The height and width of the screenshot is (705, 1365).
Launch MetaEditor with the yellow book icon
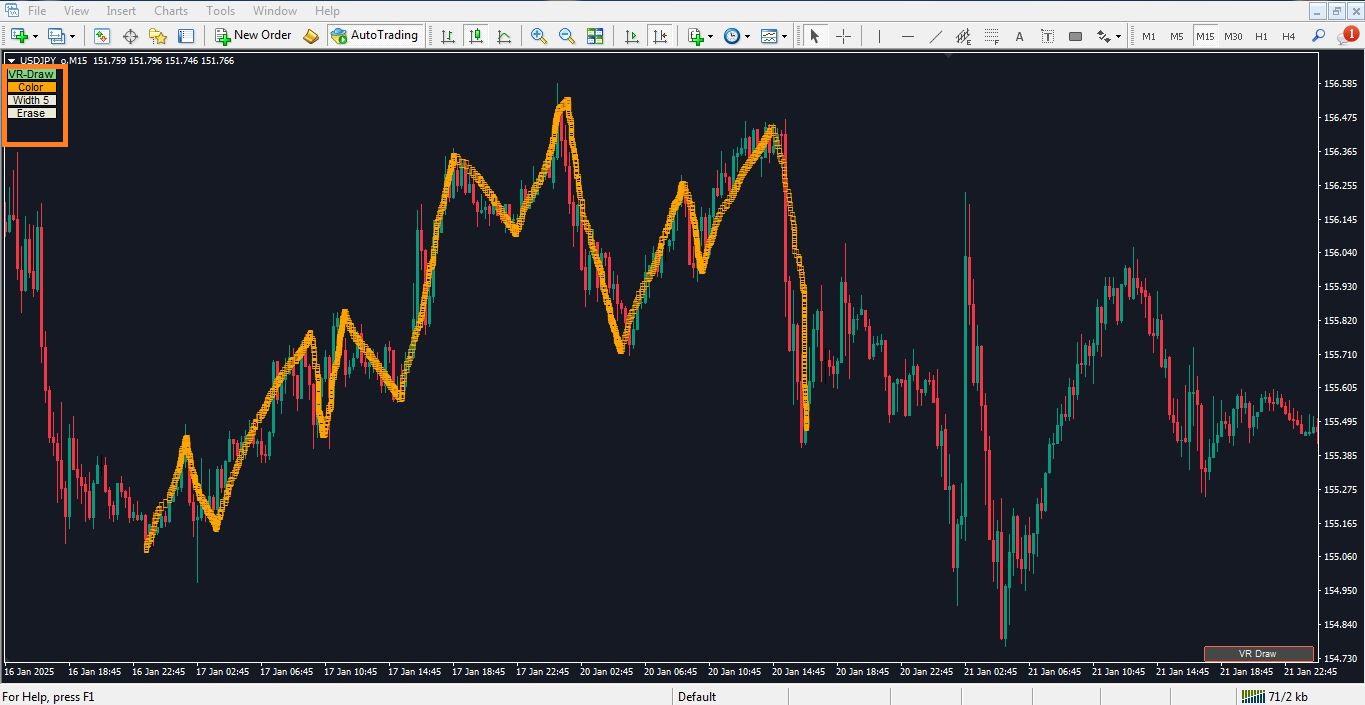[x=311, y=36]
